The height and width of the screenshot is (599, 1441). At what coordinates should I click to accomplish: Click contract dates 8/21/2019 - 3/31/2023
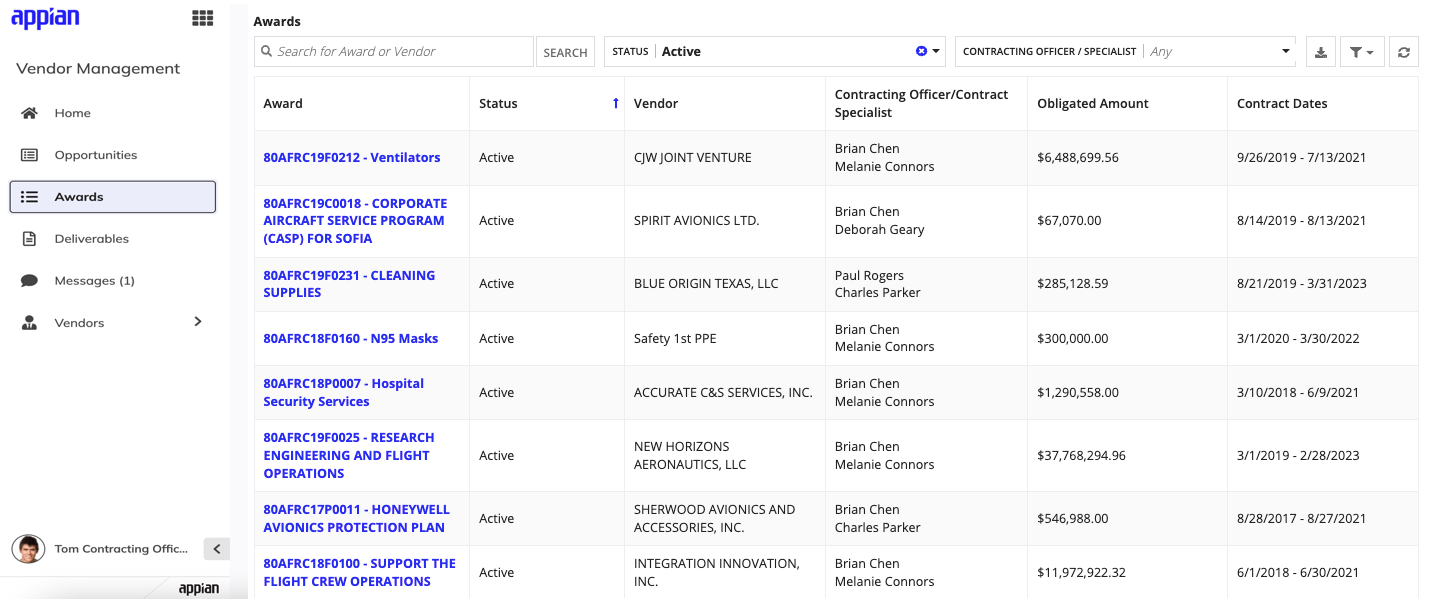tap(1302, 284)
